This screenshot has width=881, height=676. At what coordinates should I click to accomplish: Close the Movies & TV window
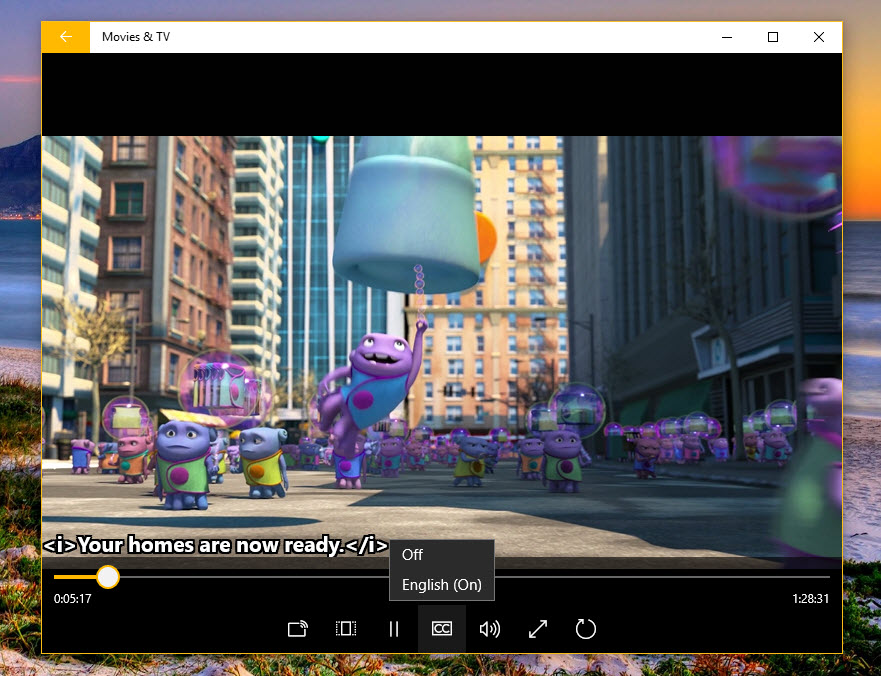(x=819, y=37)
